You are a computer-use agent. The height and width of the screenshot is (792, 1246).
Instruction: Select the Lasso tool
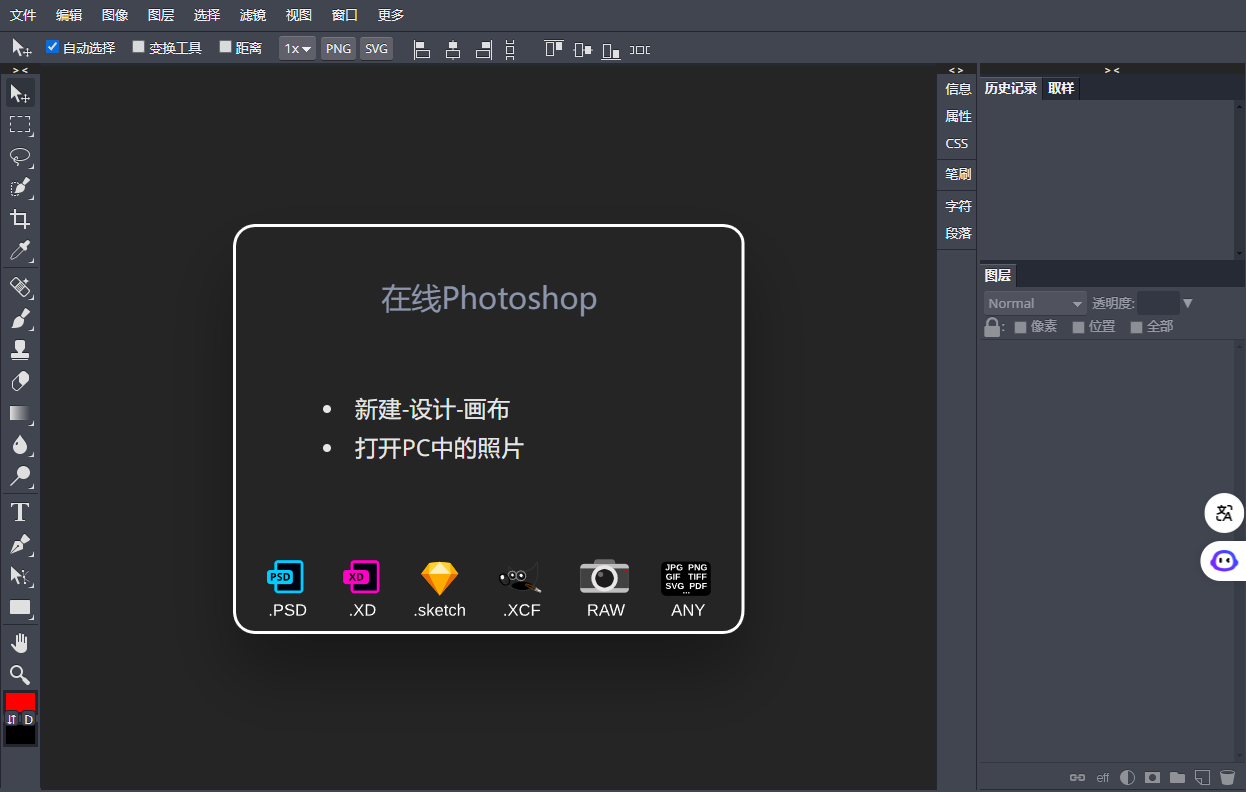(x=20, y=157)
